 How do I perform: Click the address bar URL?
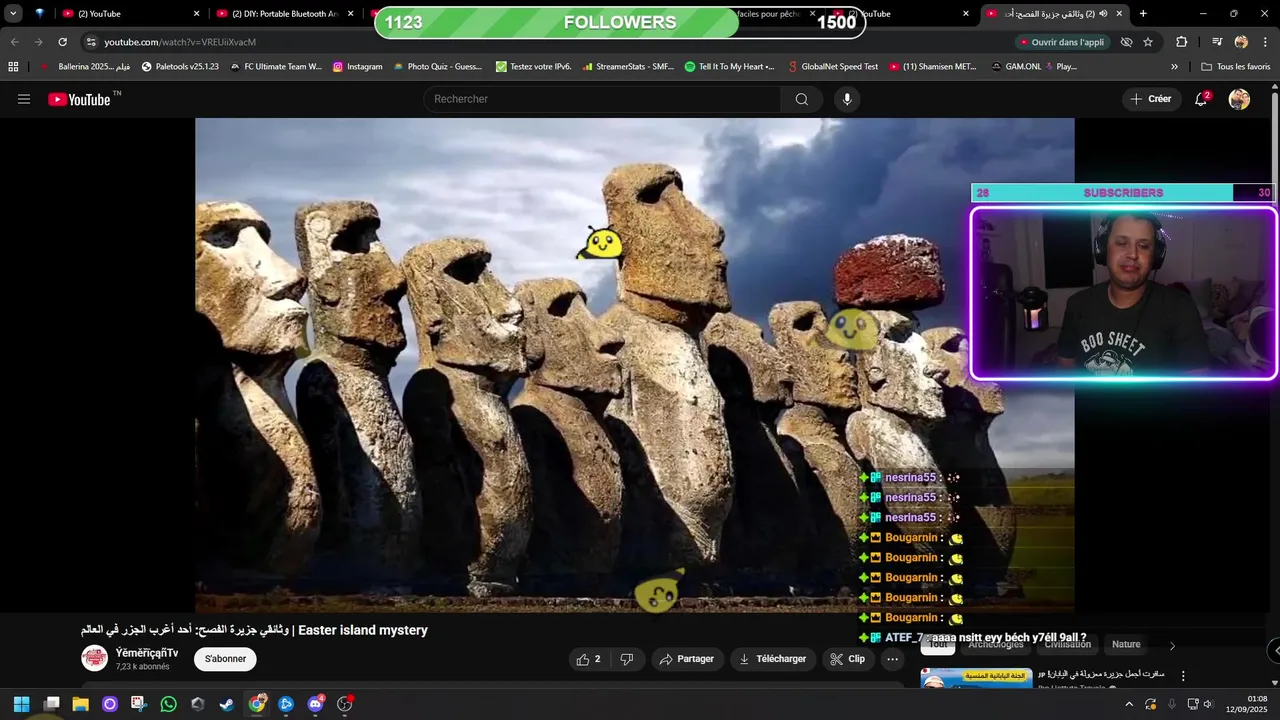[180, 42]
